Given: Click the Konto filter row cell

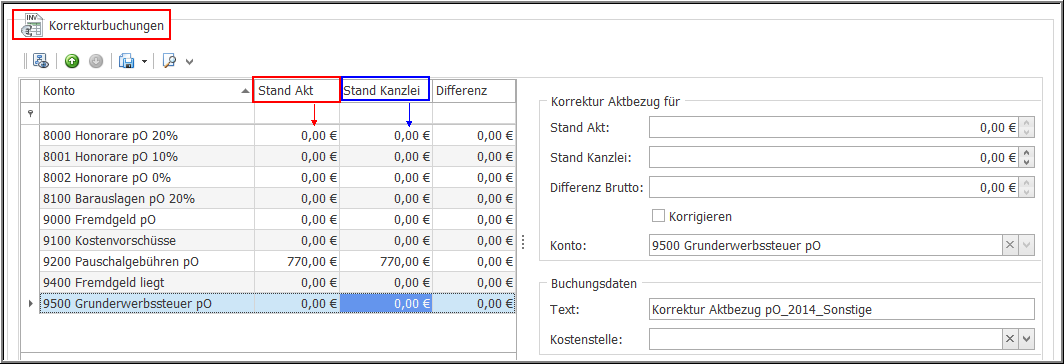Looking at the screenshot, I should [x=147, y=114].
